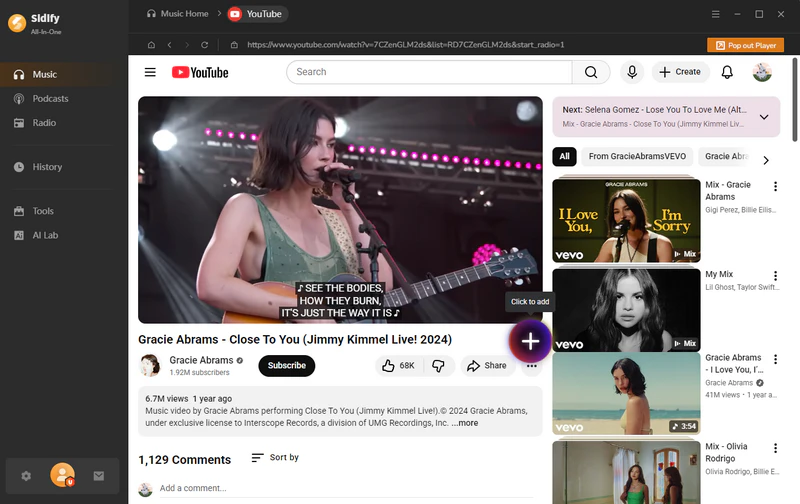Image resolution: width=800 pixels, height=504 pixels.
Task: Dislike the video with thumbs down
Action: (x=438, y=366)
